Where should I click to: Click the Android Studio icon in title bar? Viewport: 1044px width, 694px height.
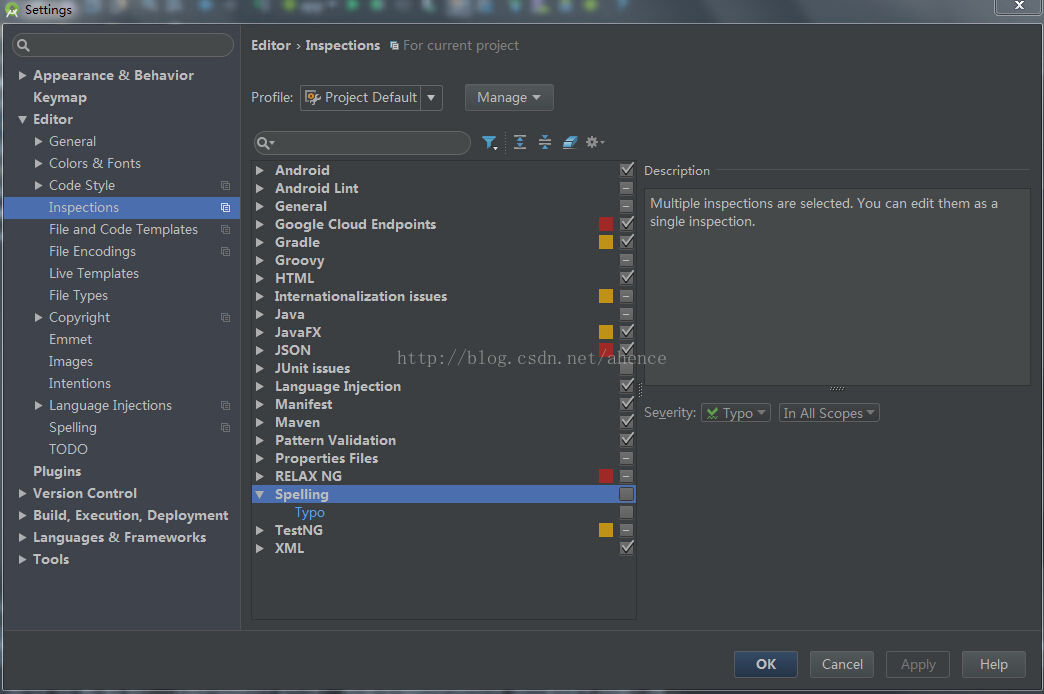pyautogui.click(x=11, y=10)
